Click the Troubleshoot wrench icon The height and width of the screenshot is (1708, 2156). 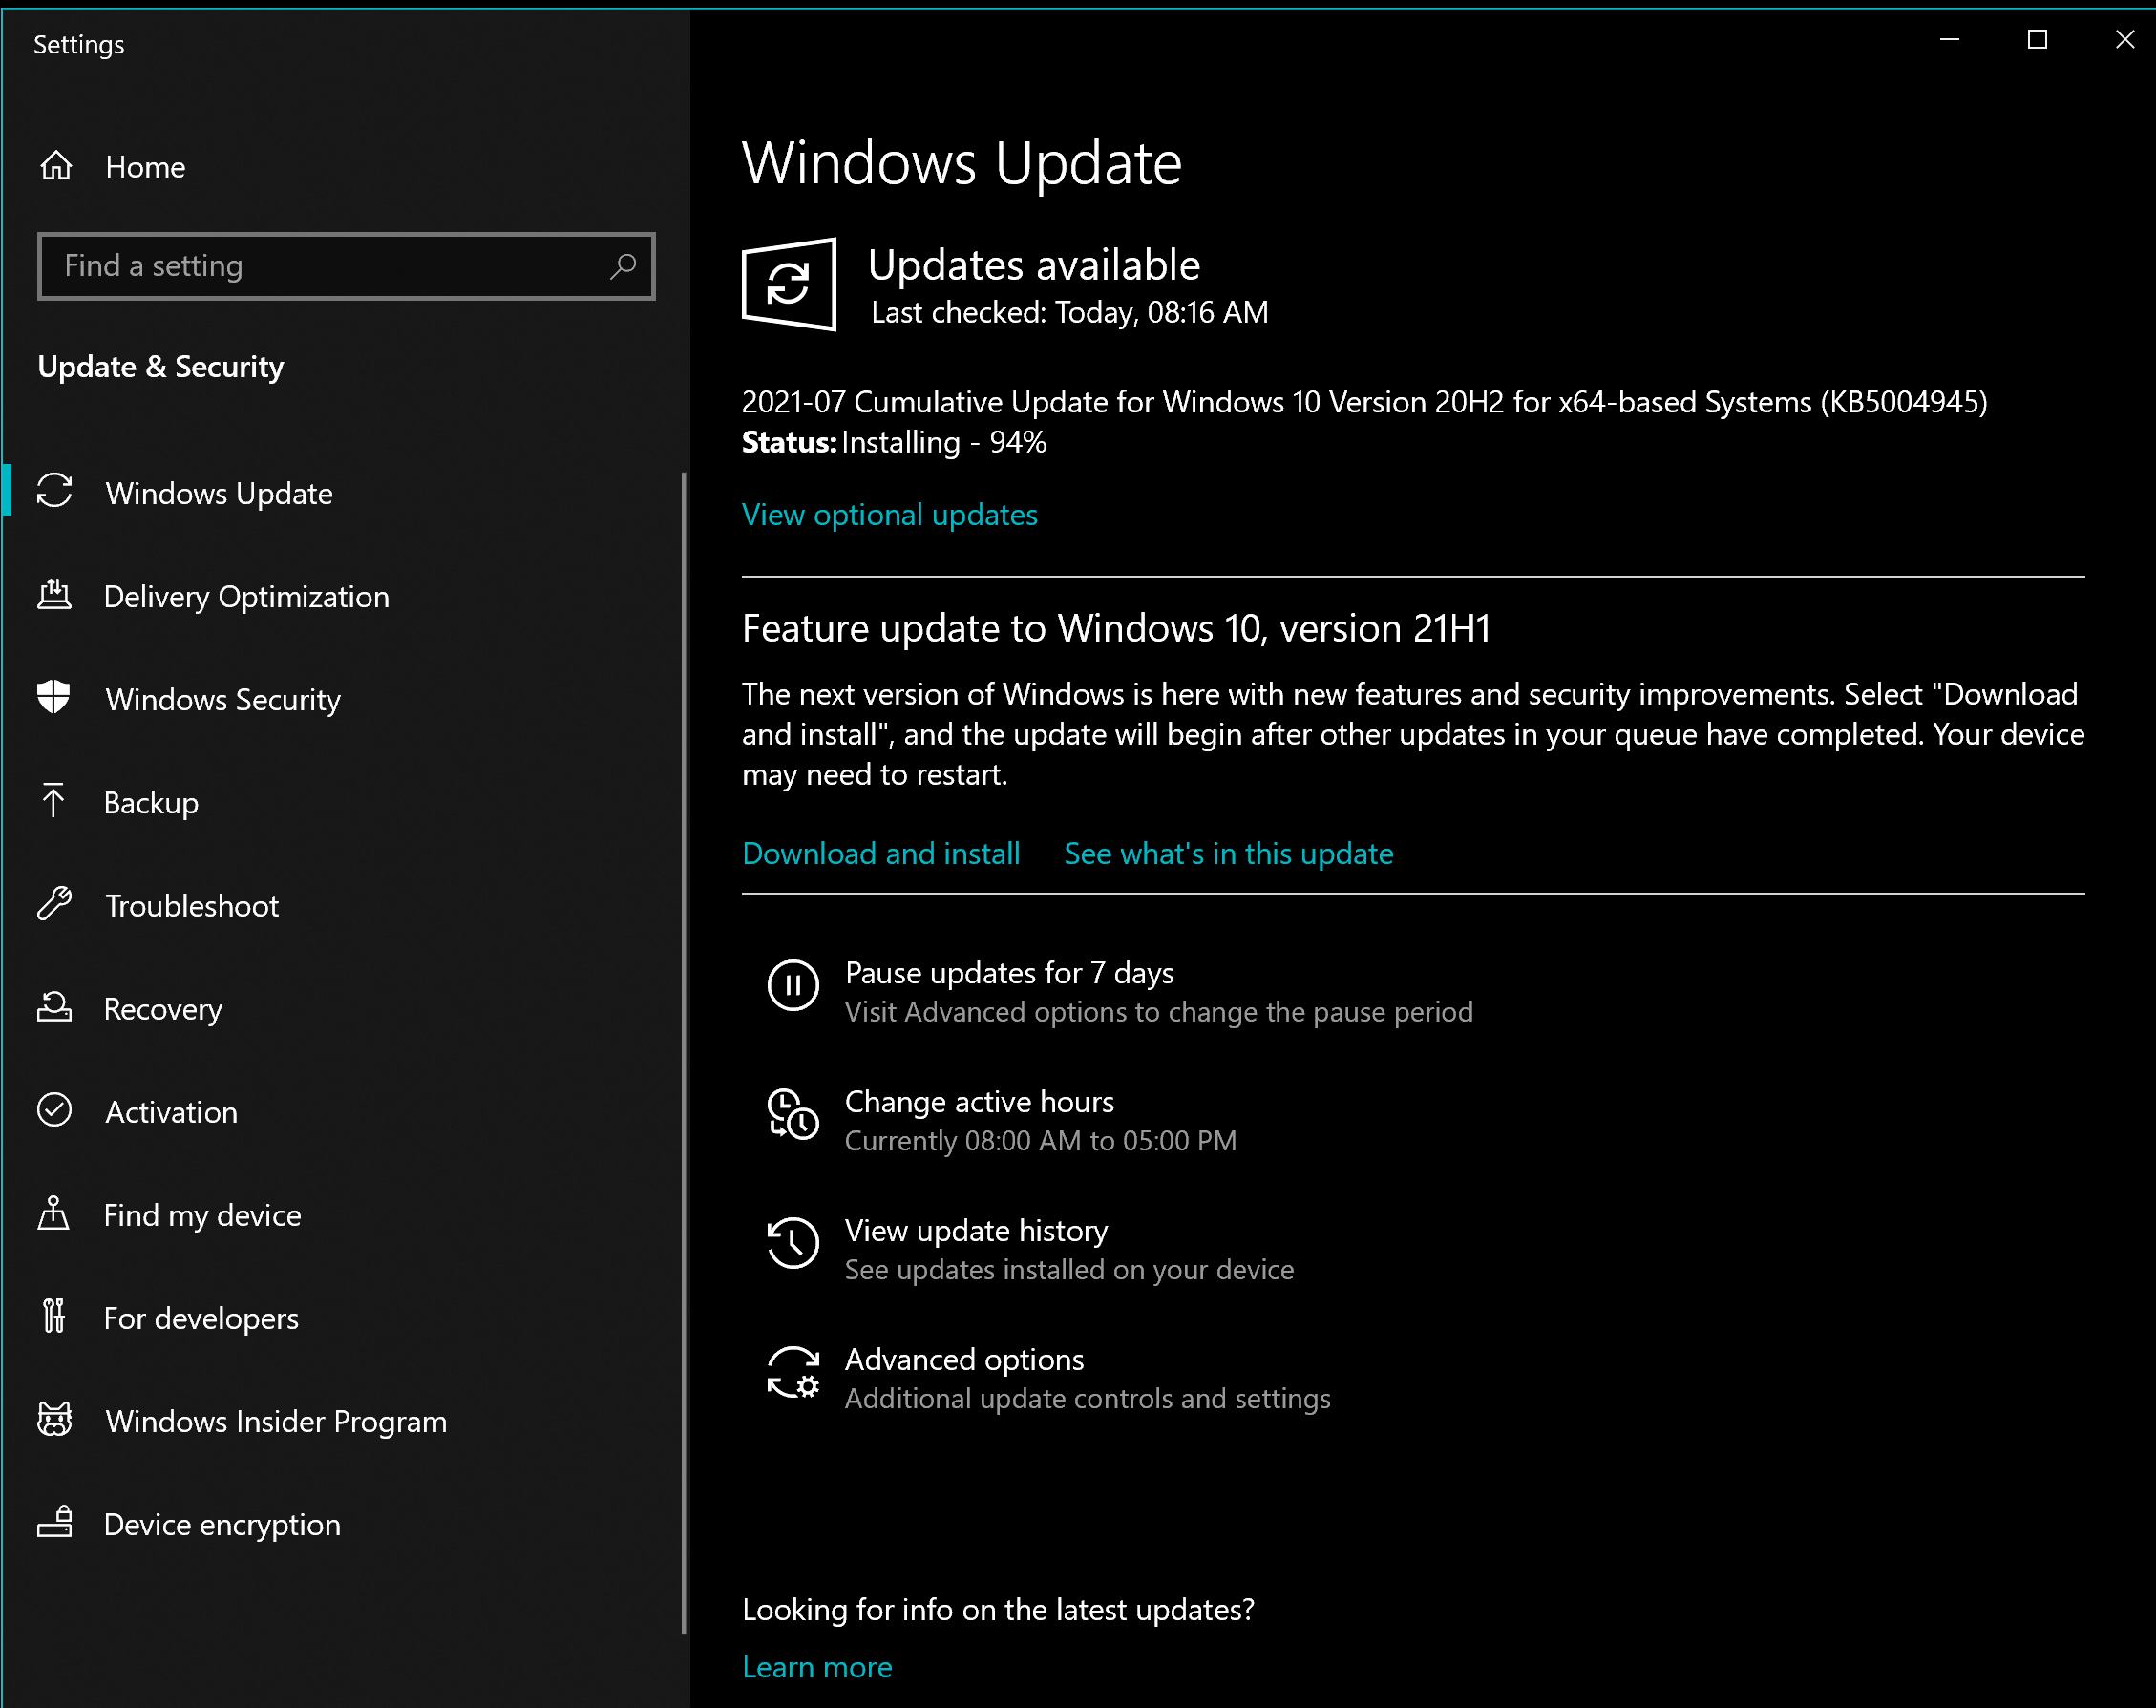pyautogui.click(x=54, y=904)
